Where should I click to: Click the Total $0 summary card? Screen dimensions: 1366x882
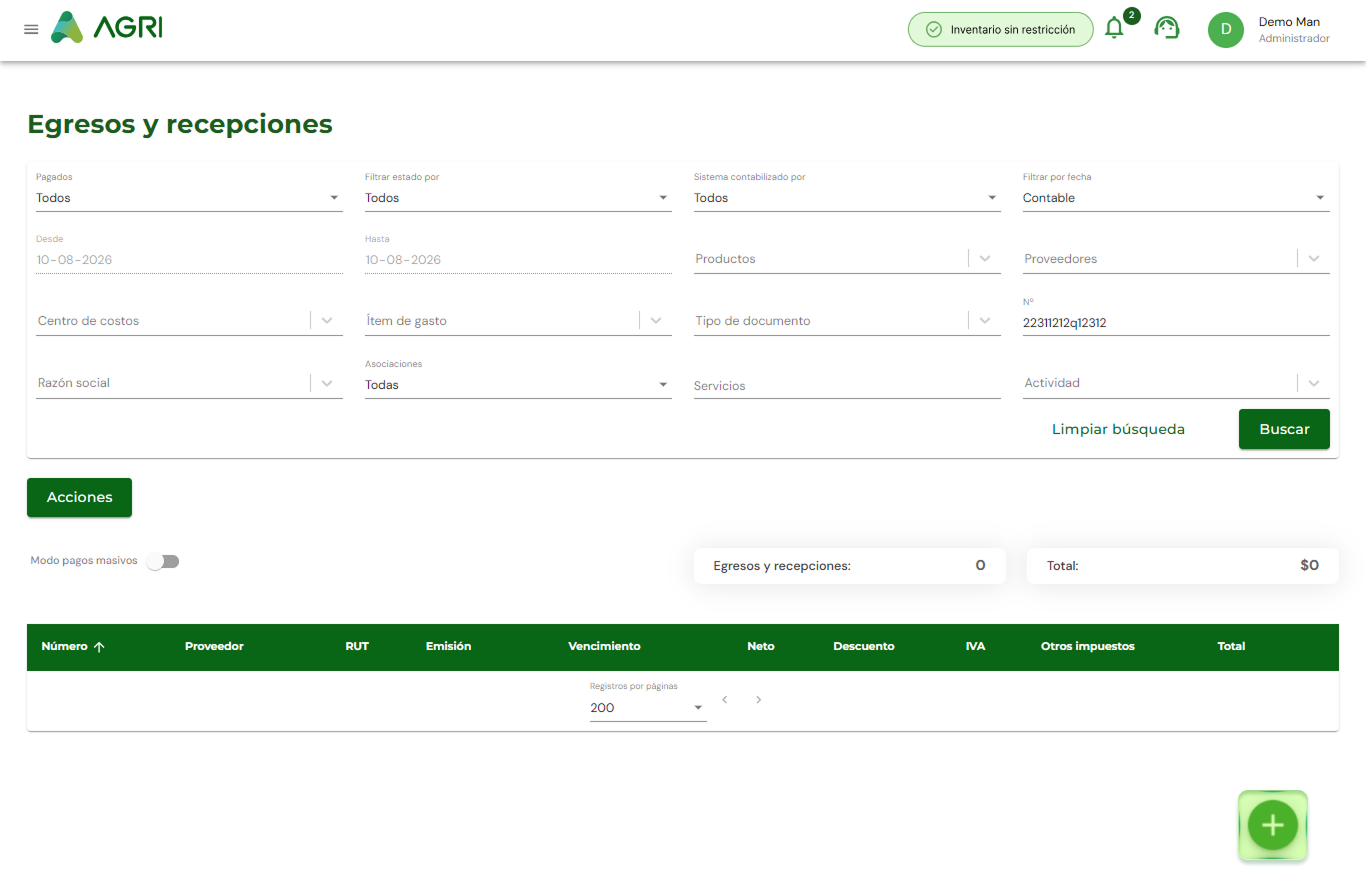pos(1183,565)
